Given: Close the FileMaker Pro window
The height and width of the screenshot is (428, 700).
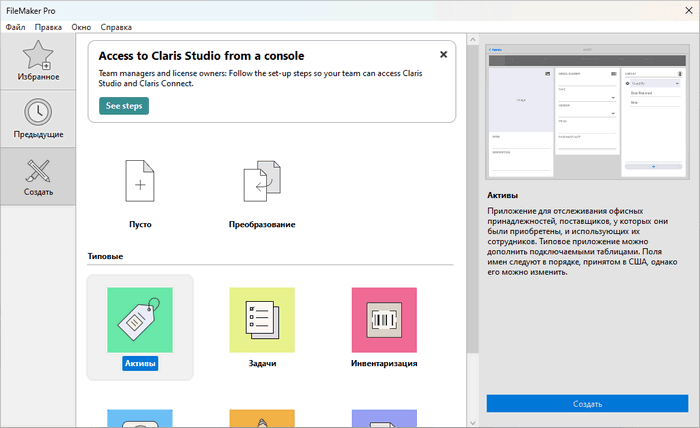Looking at the screenshot, I should (688, 10).
